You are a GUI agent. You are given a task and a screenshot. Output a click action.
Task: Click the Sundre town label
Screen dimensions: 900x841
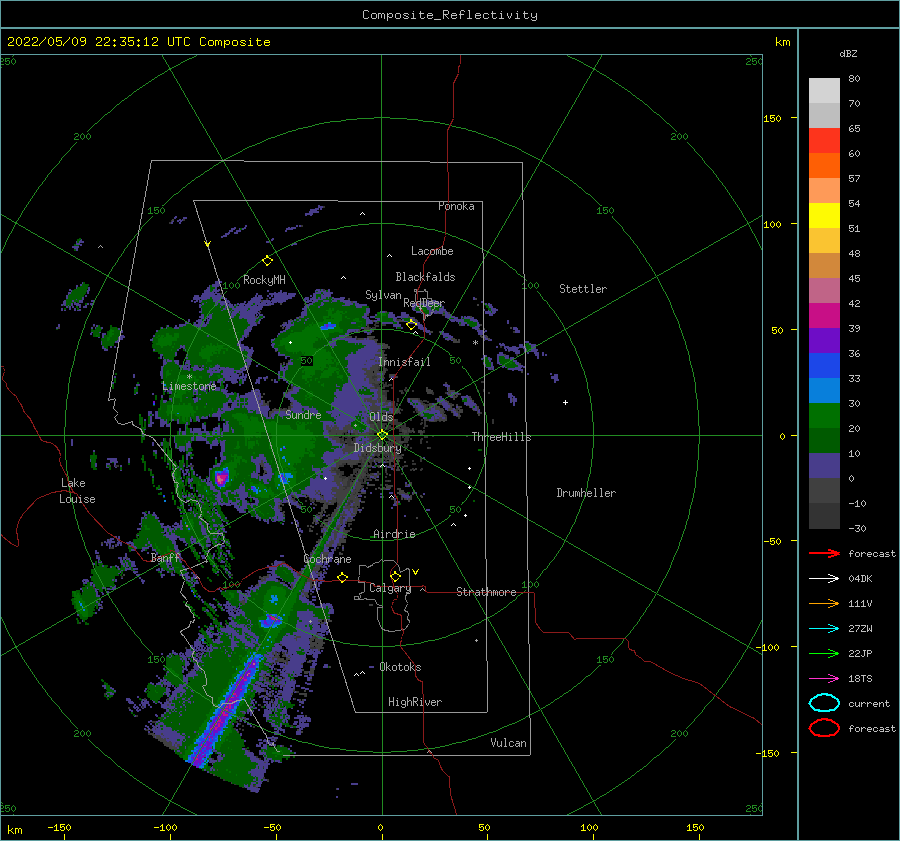click(x=303, y=415)
